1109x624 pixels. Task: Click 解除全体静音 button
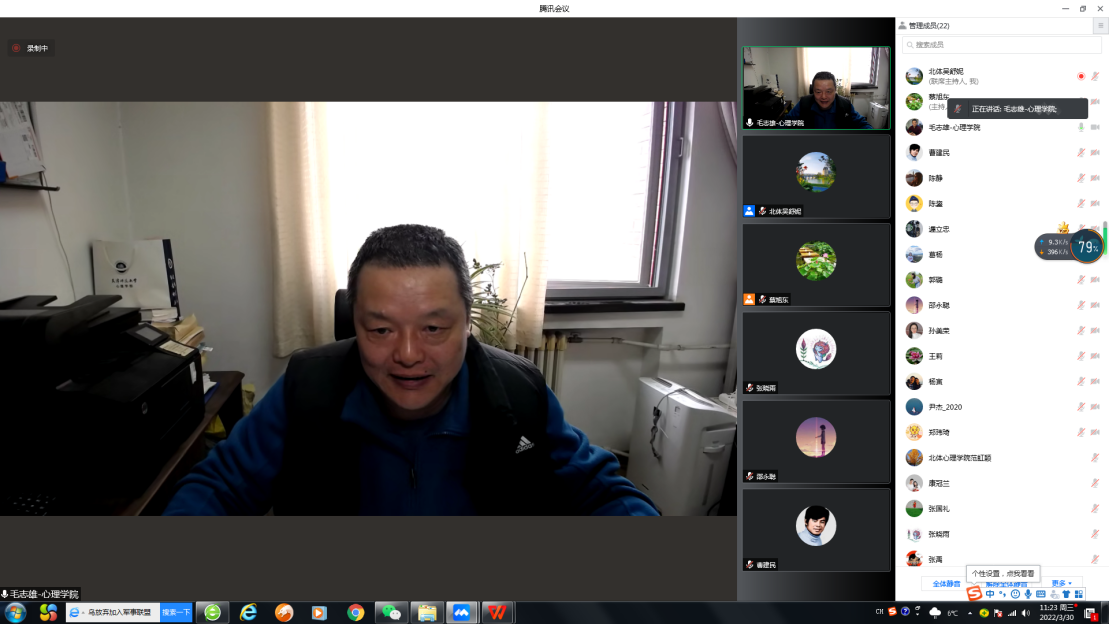tap(1006, 585)
